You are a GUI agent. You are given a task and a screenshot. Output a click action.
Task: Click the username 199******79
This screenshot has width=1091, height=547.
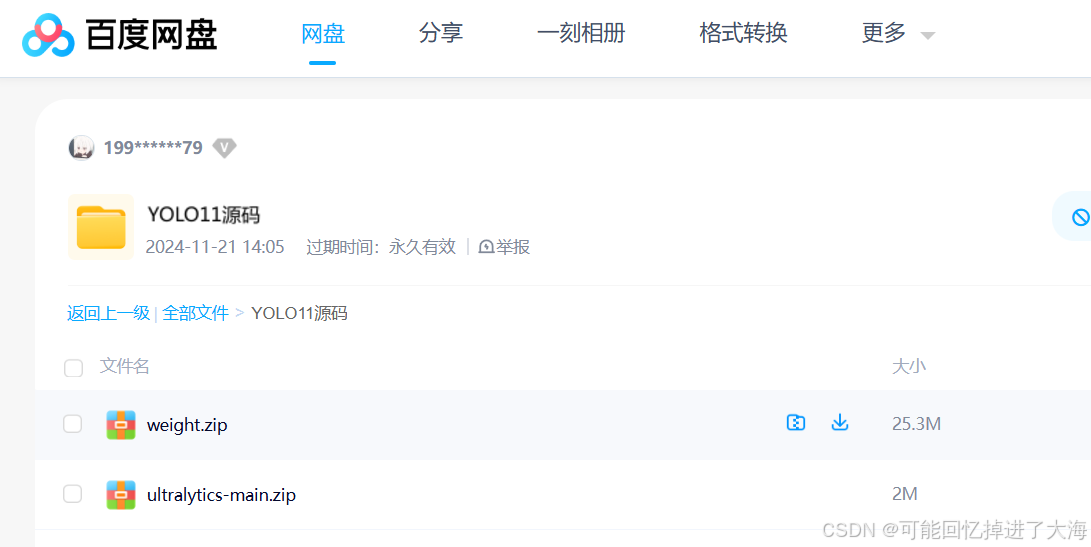[153, 148]
